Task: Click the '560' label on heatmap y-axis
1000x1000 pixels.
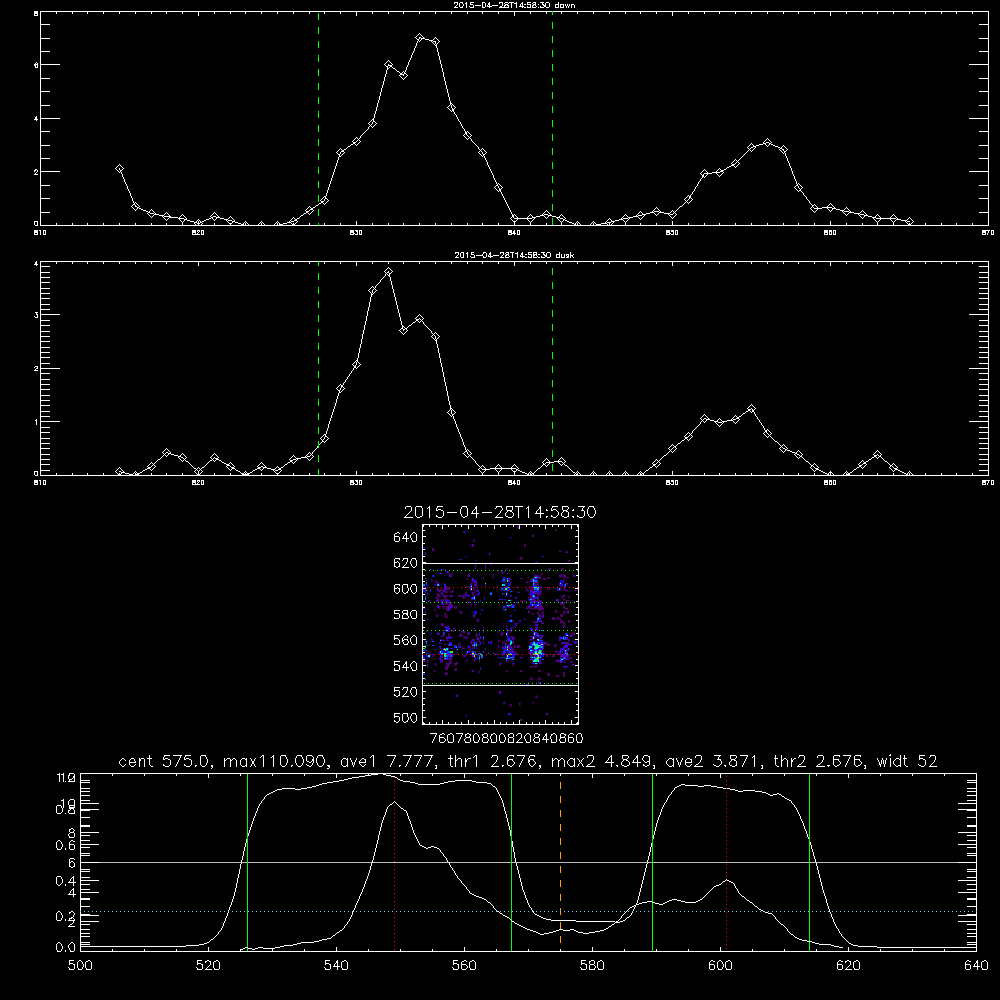Action: (406, 640)
